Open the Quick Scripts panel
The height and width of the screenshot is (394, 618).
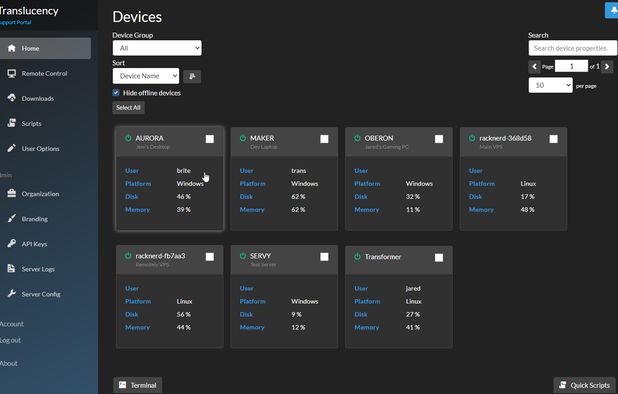click(584, 385)
